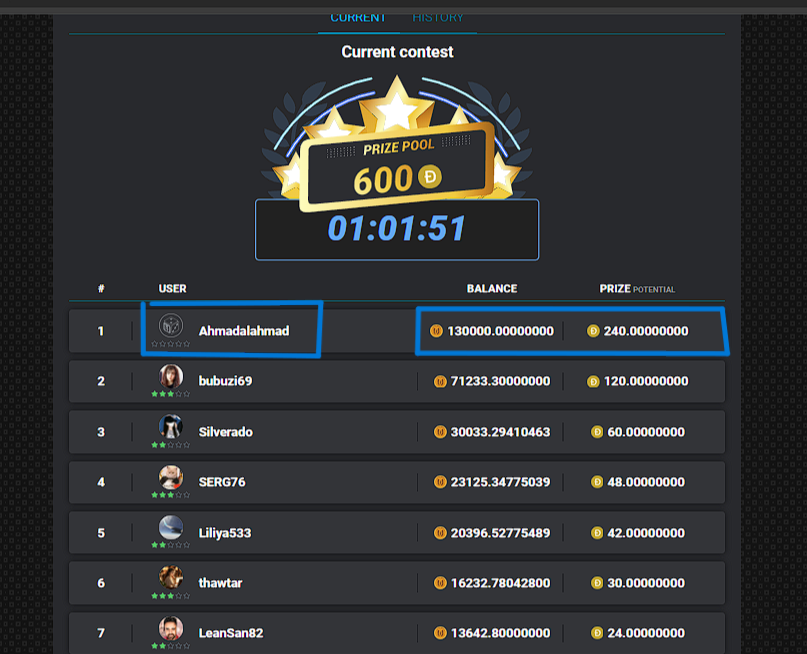The image size is (807, 654).
Task: Click Ahmadalahmad's avatar icon
Action: 171,326
